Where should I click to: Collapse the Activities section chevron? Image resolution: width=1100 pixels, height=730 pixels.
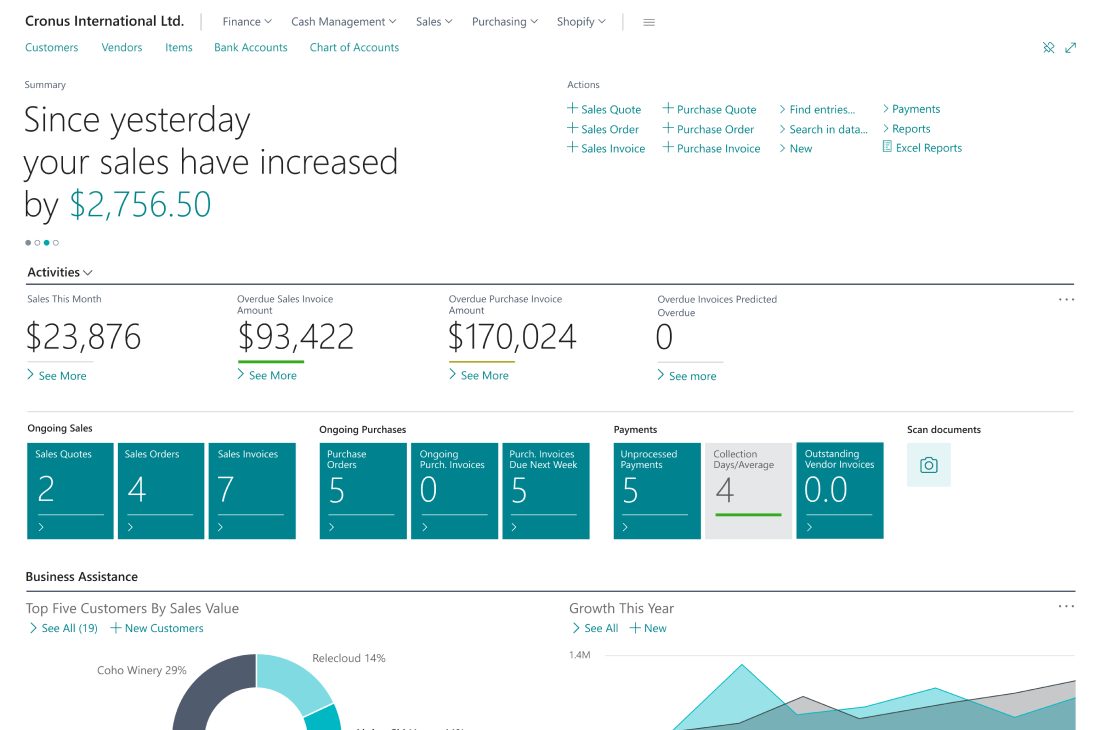click(x=88, y=273)
